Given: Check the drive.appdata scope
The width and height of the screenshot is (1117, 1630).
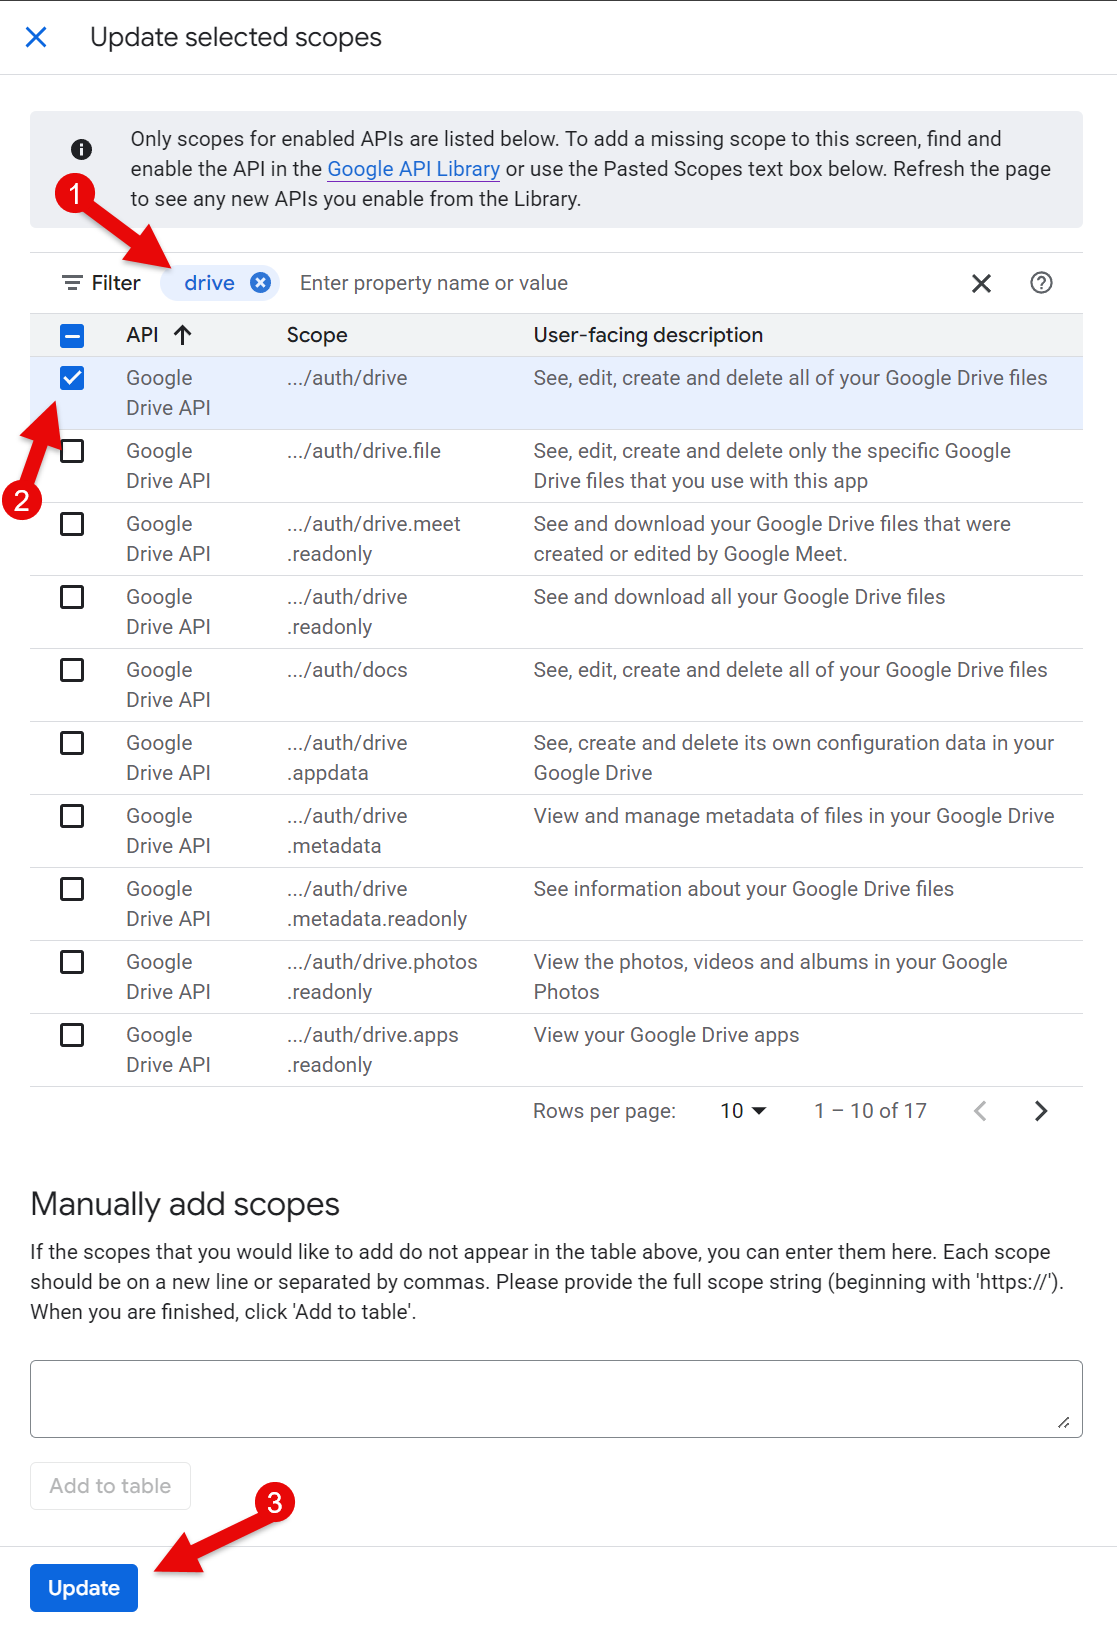Looking at the screenshot, I should (x=72, y=743).
